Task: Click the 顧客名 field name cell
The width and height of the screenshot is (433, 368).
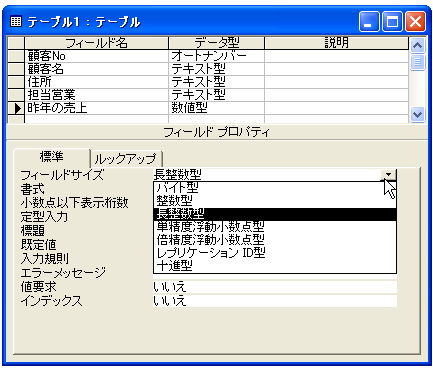Action: [96, 69]
